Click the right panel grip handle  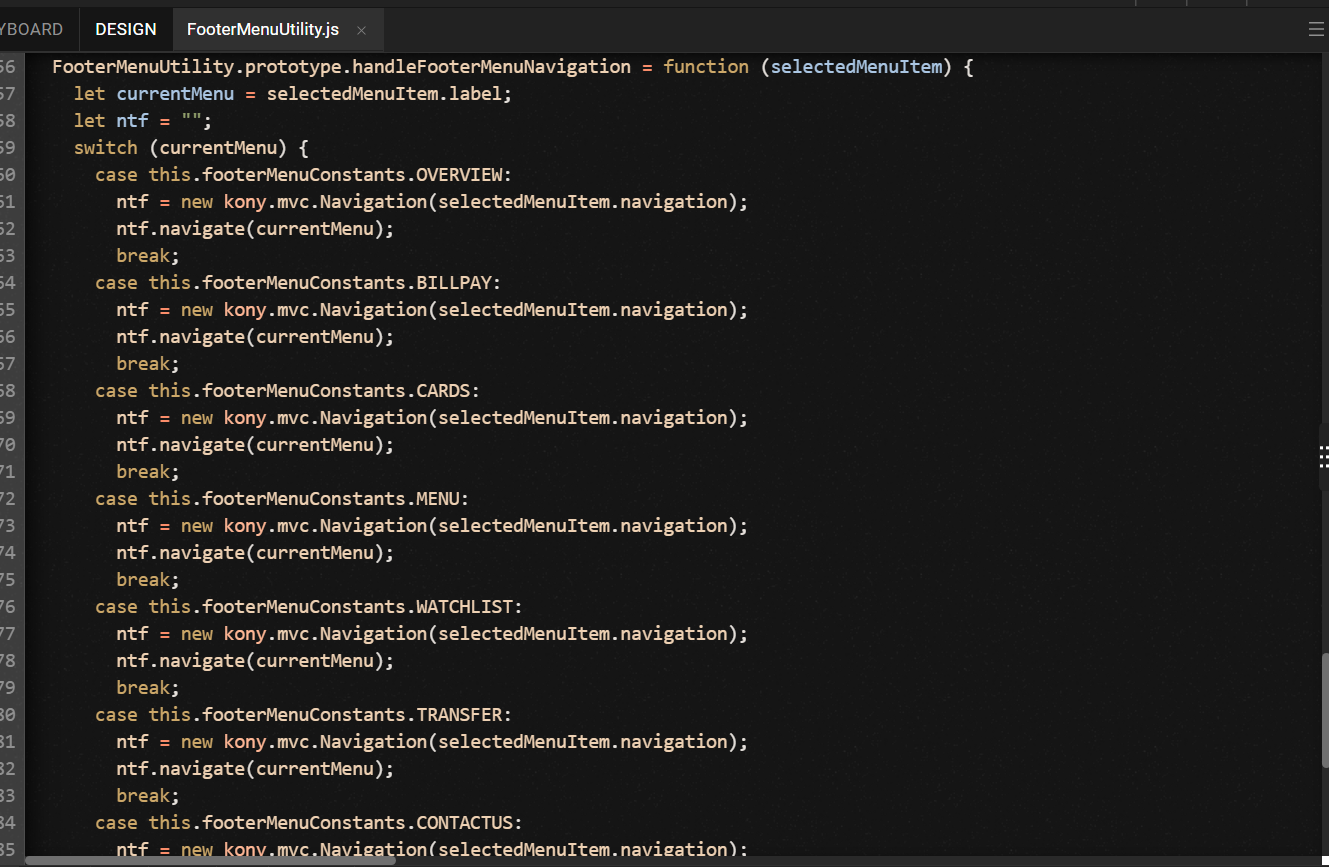click(1323, 456)
